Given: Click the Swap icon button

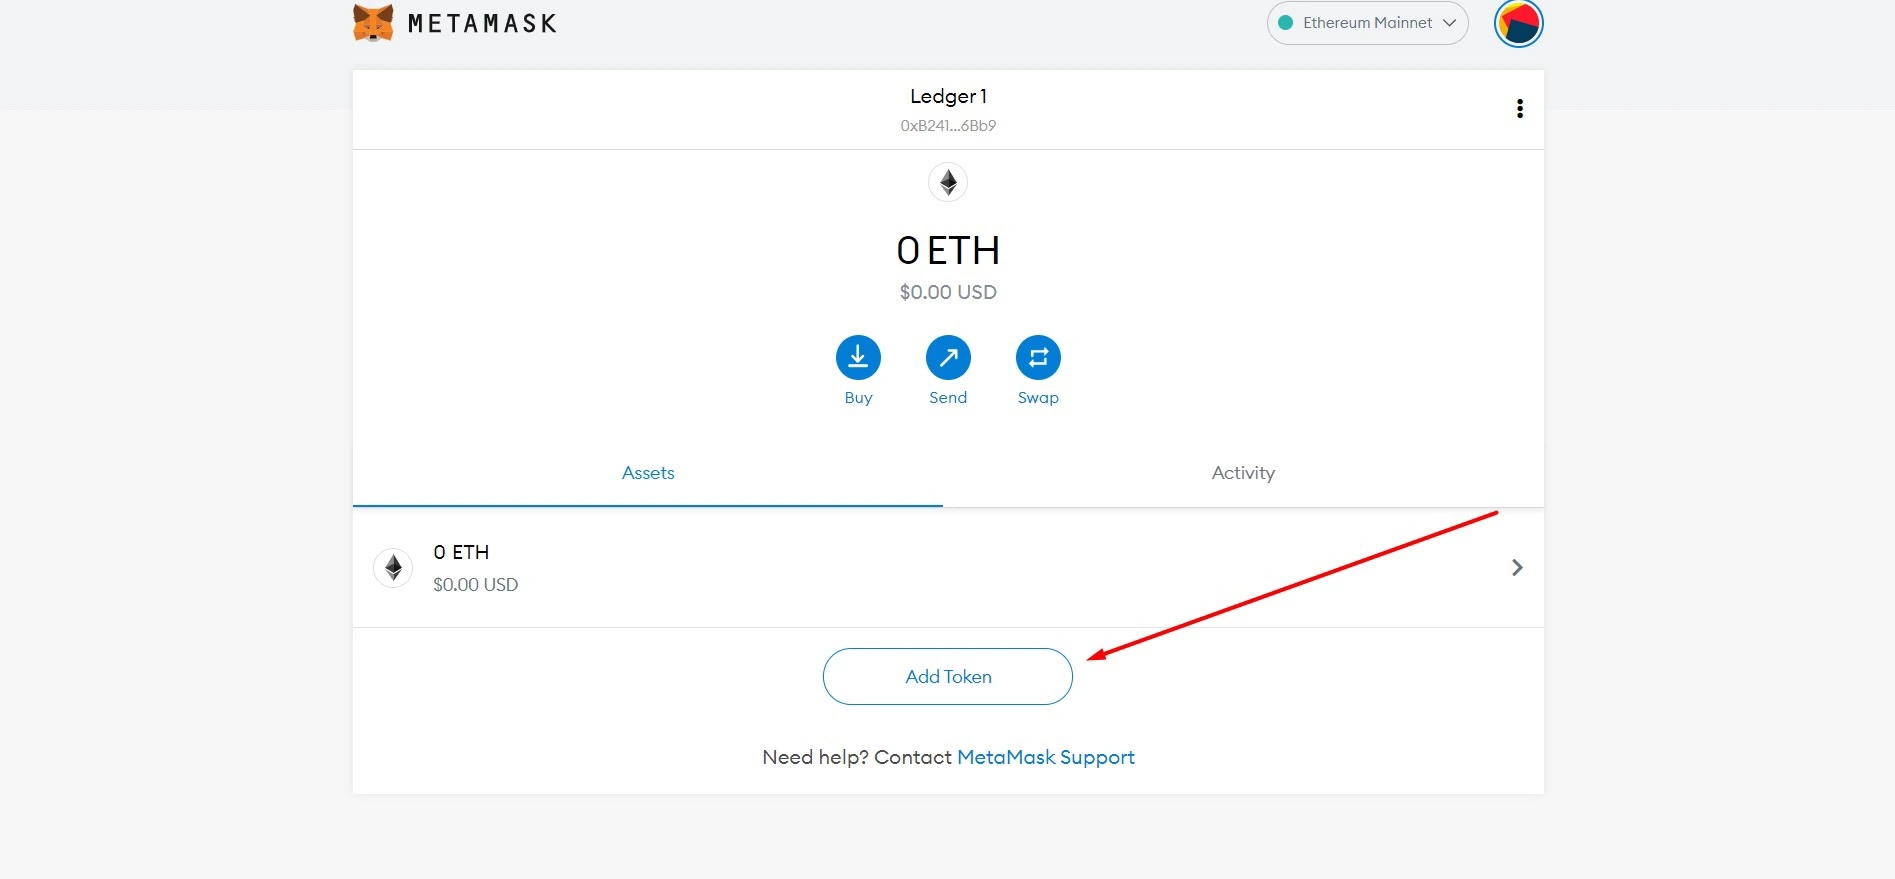Looking at the screenshot, I should tap(1038, 357).
